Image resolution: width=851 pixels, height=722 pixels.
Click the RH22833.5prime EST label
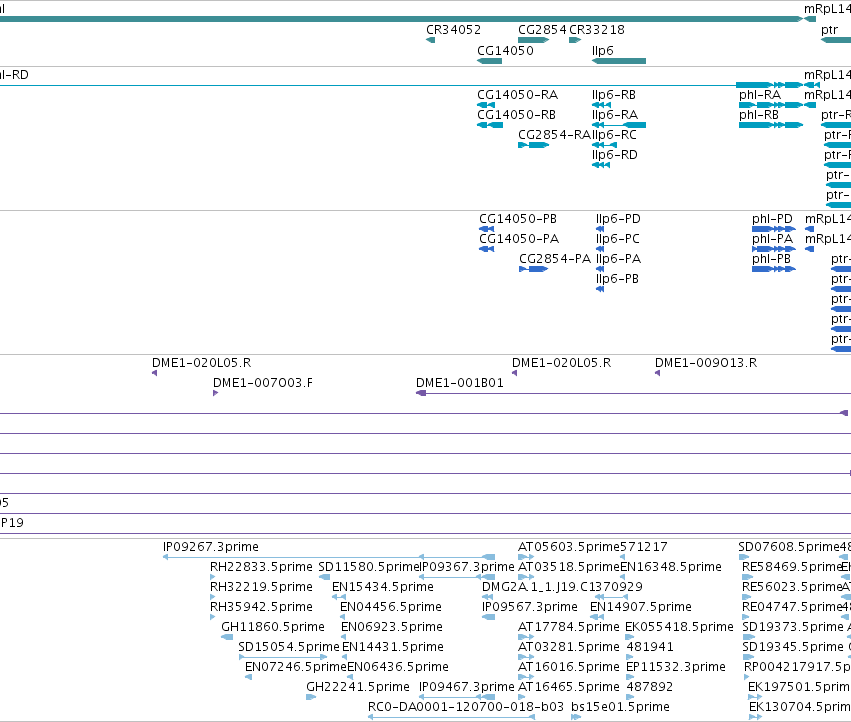click(x=261, y=567)
